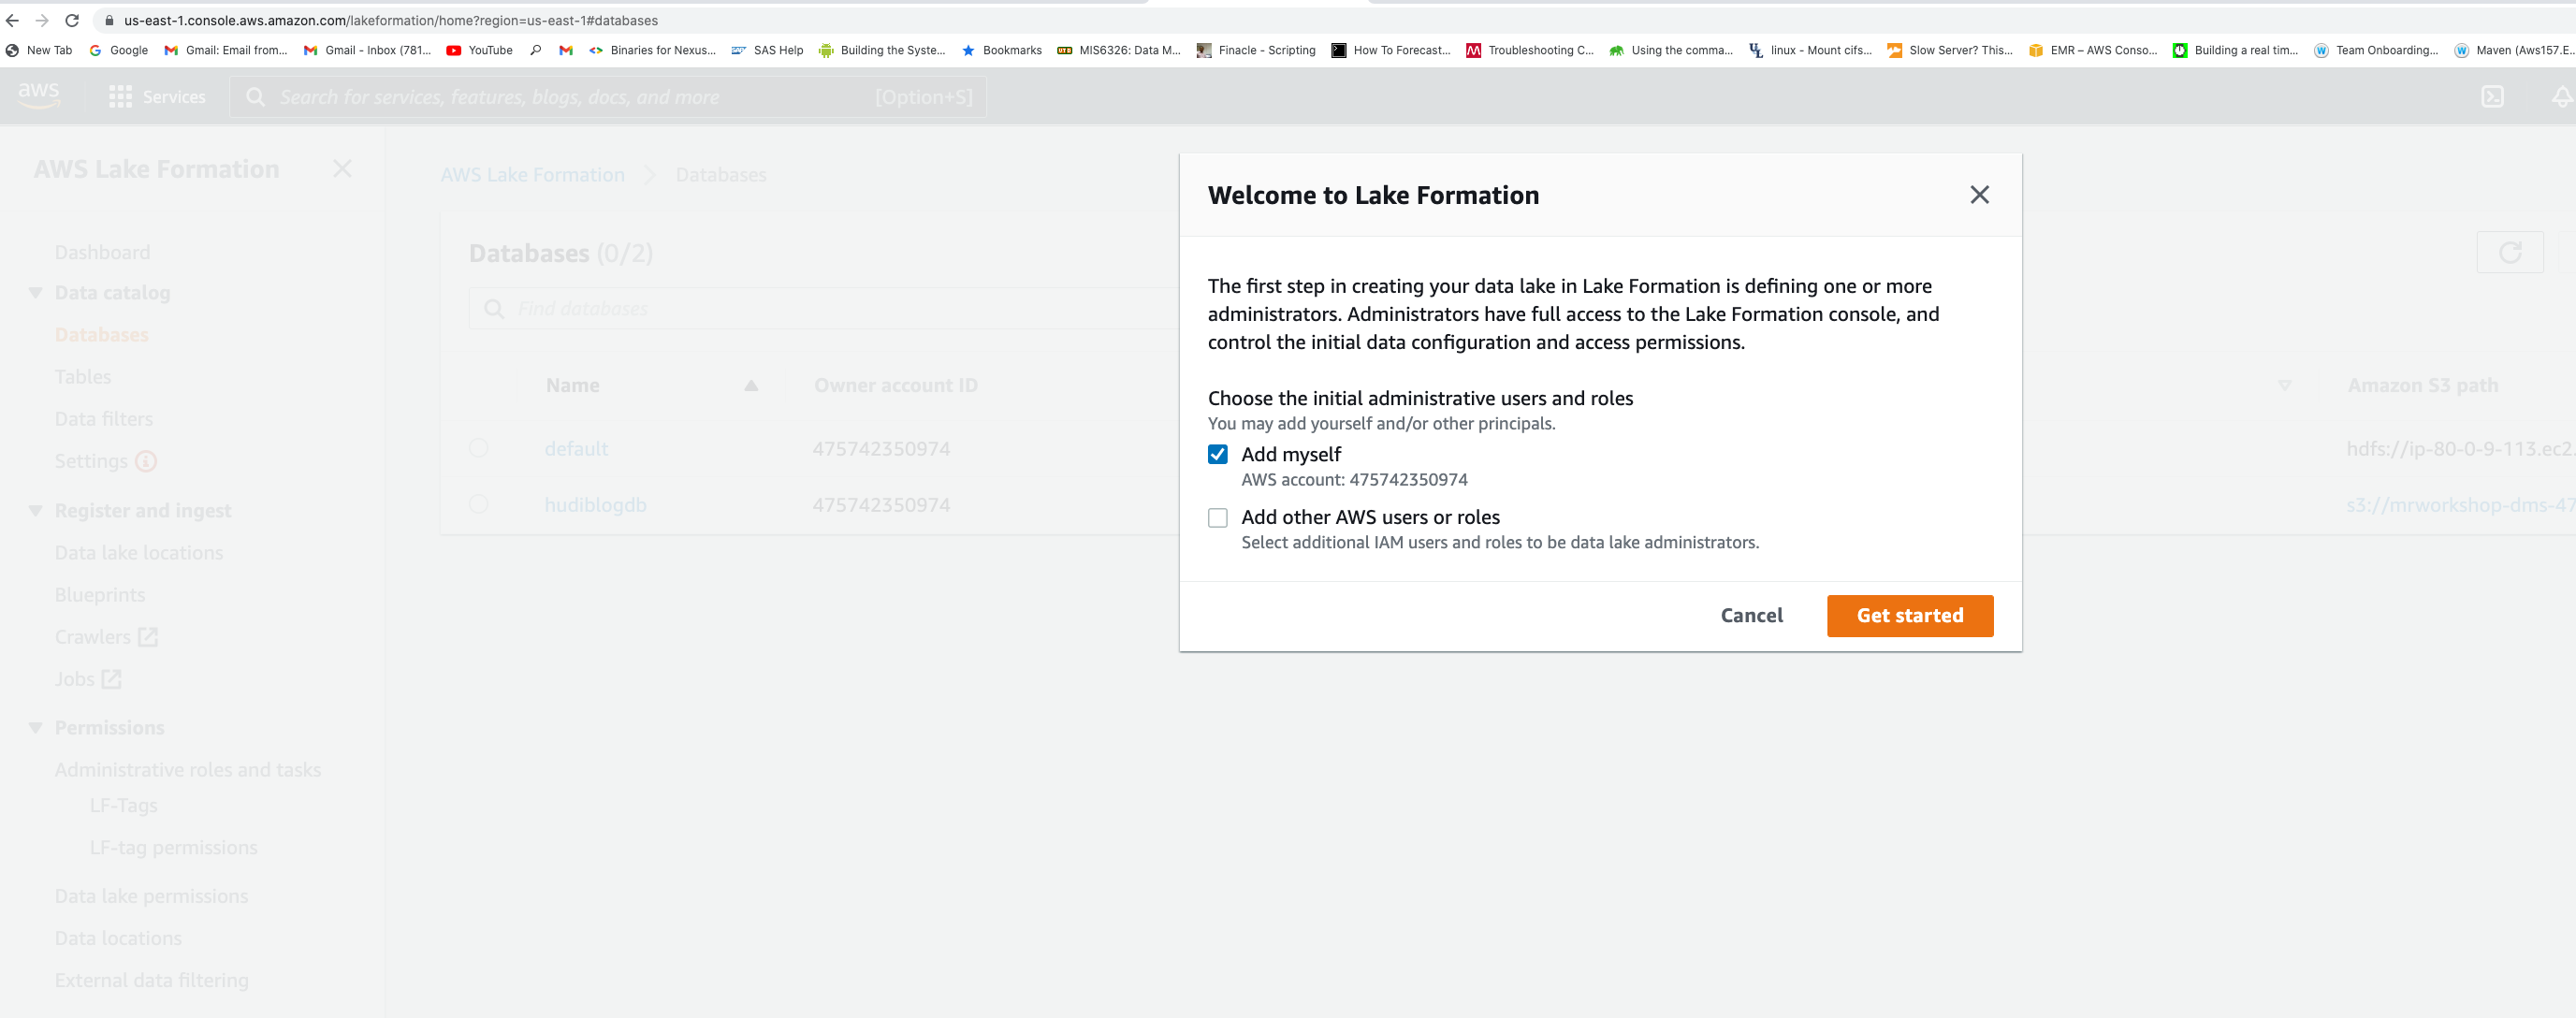Image resolution: width=2576 pixels, height=1018 pixels.
Task: Select the default database radio button
Action: point(478,448)
